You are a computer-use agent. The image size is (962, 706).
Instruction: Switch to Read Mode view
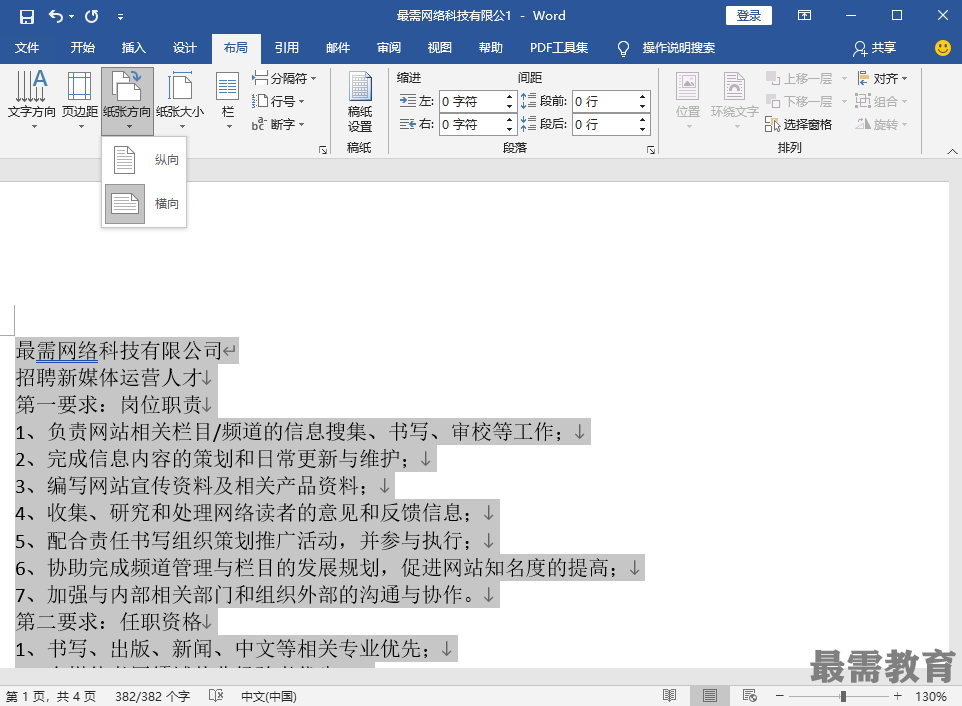coord(669,696)
